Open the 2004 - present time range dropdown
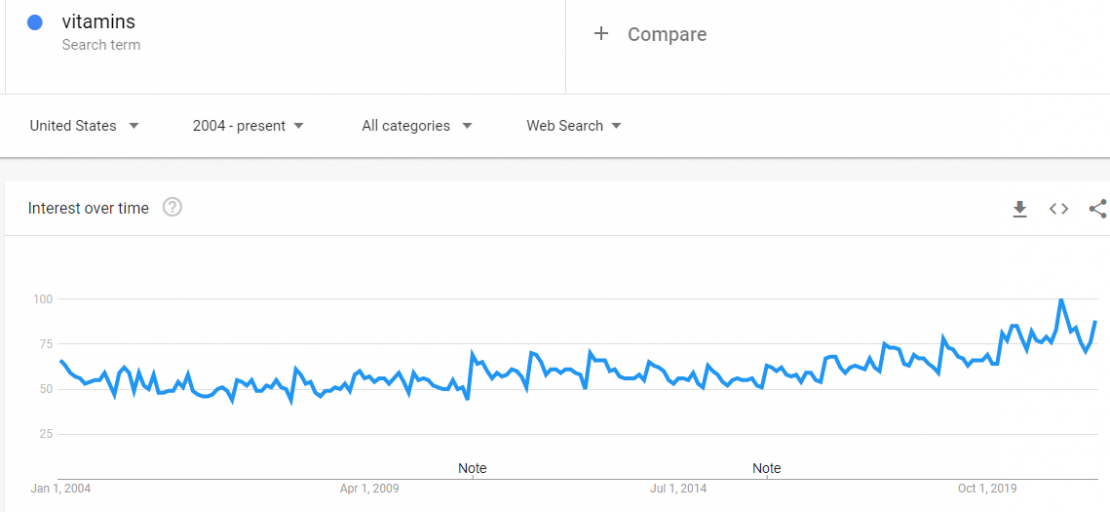The width and height of the screenshot is (1110, 512). coord(248,126)
